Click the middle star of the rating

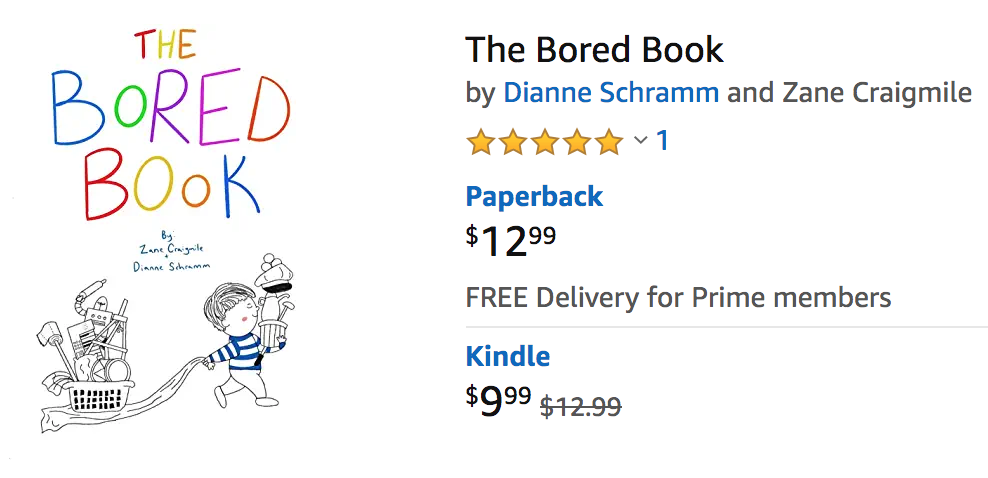pyautogui.click(x=545, y=143)
